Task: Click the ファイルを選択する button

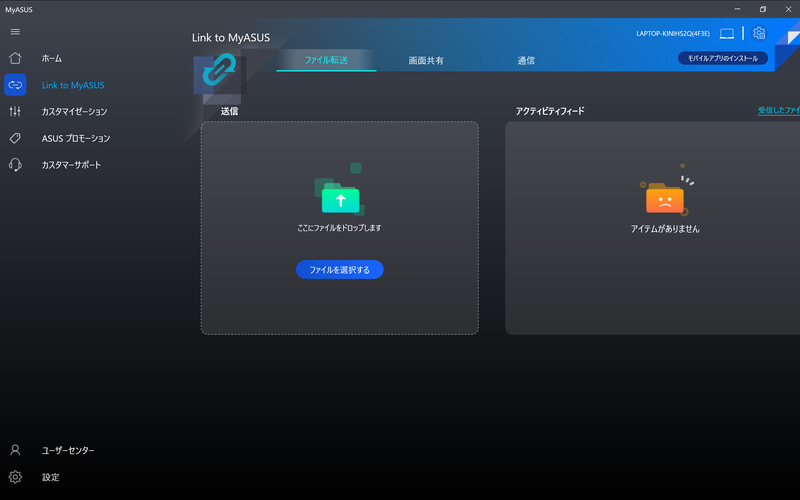Action: coord(340,269)
